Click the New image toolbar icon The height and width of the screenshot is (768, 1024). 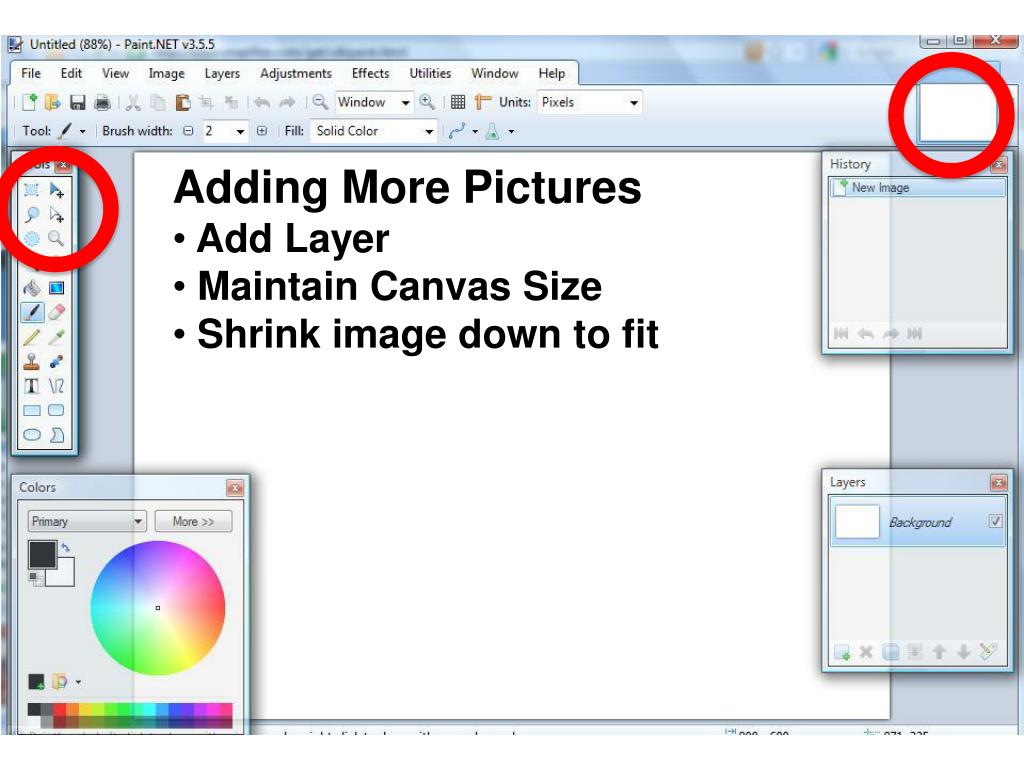(x=29, y=102)
